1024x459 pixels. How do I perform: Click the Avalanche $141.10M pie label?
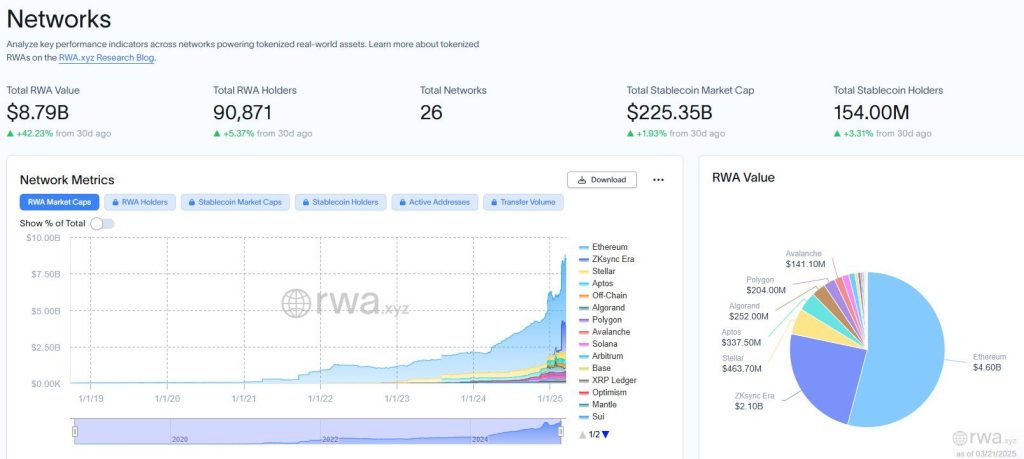[805, 259]
